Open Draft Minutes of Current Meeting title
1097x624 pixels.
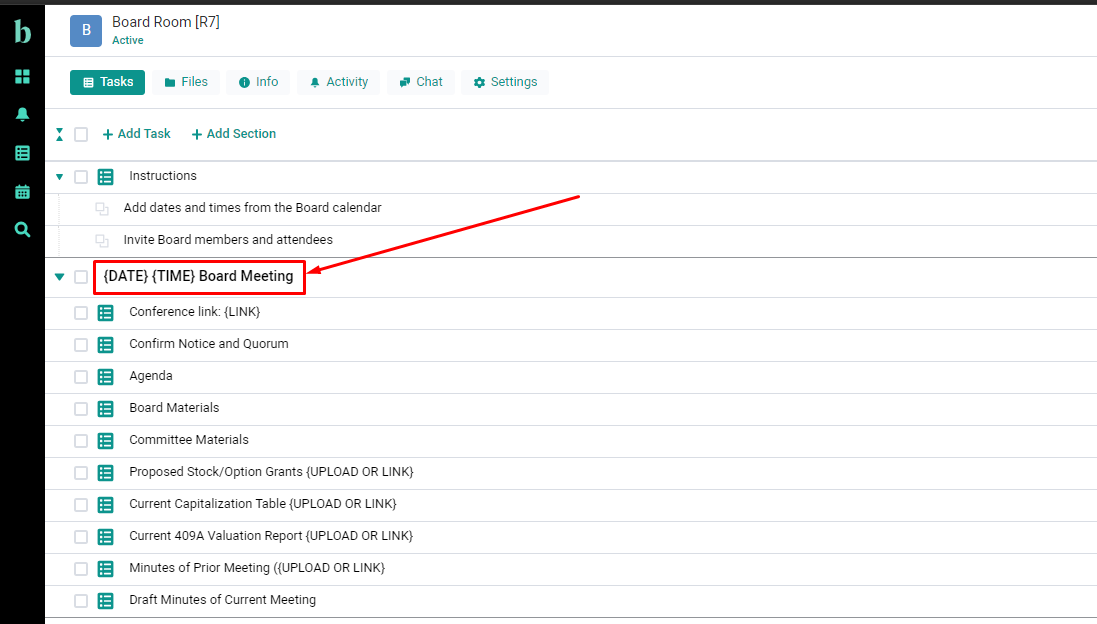[x=222, y=600]
